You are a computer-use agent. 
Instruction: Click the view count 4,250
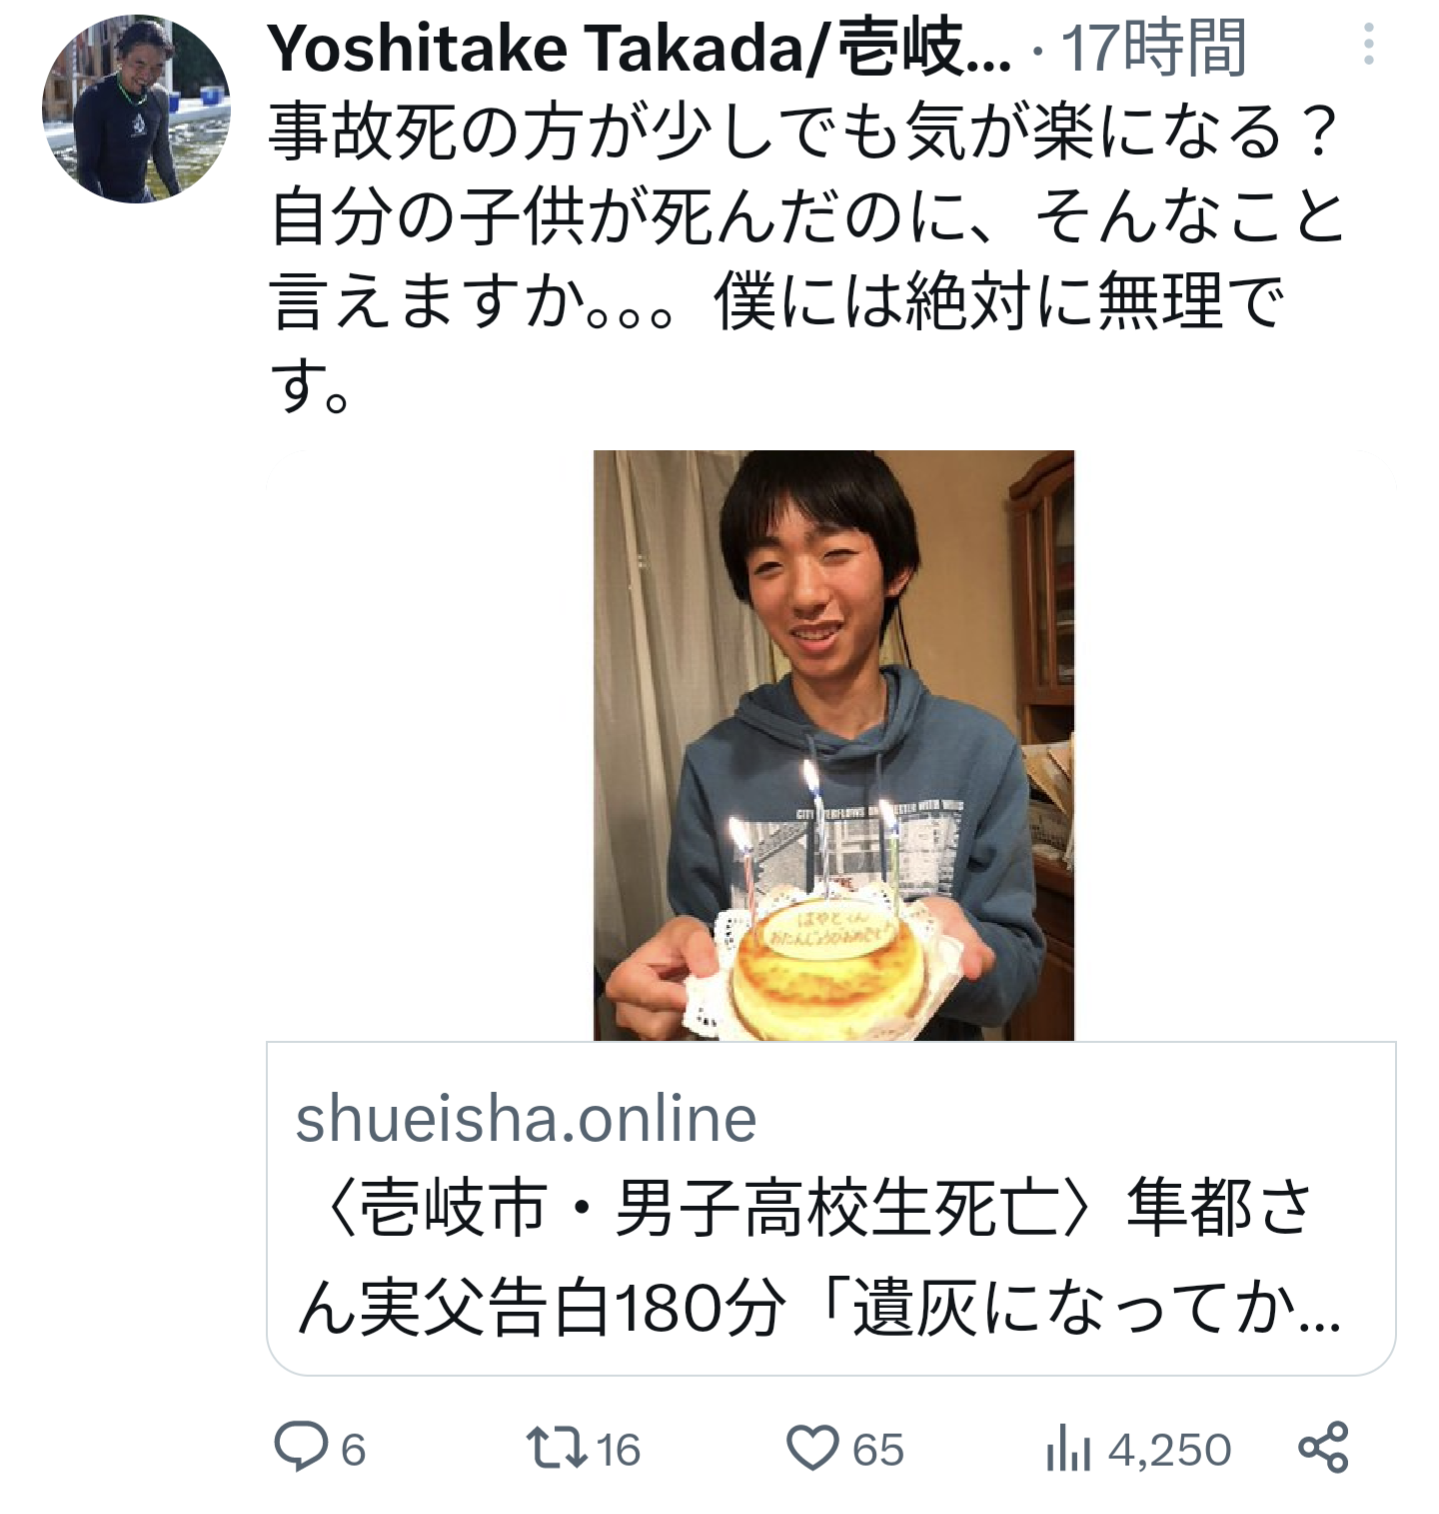pyautogui.click(x=1169, y=1449)
